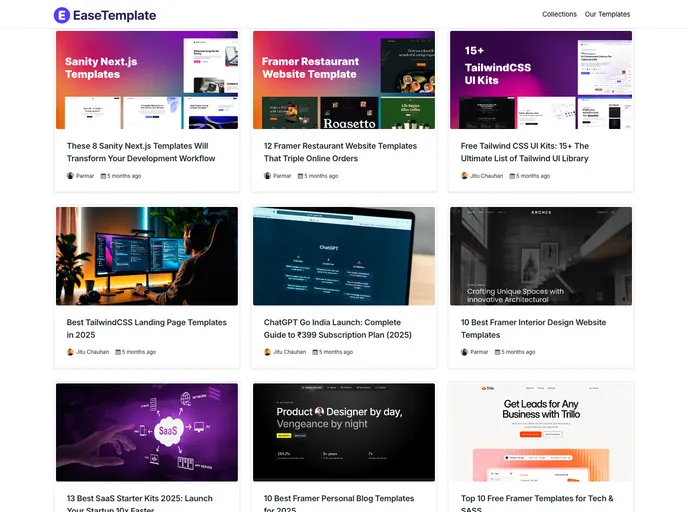Image resolution: width=688 pixels, height=512 pixels.
Task: View the Arches architectural interior thumbnail
Action: pos(541,256)
